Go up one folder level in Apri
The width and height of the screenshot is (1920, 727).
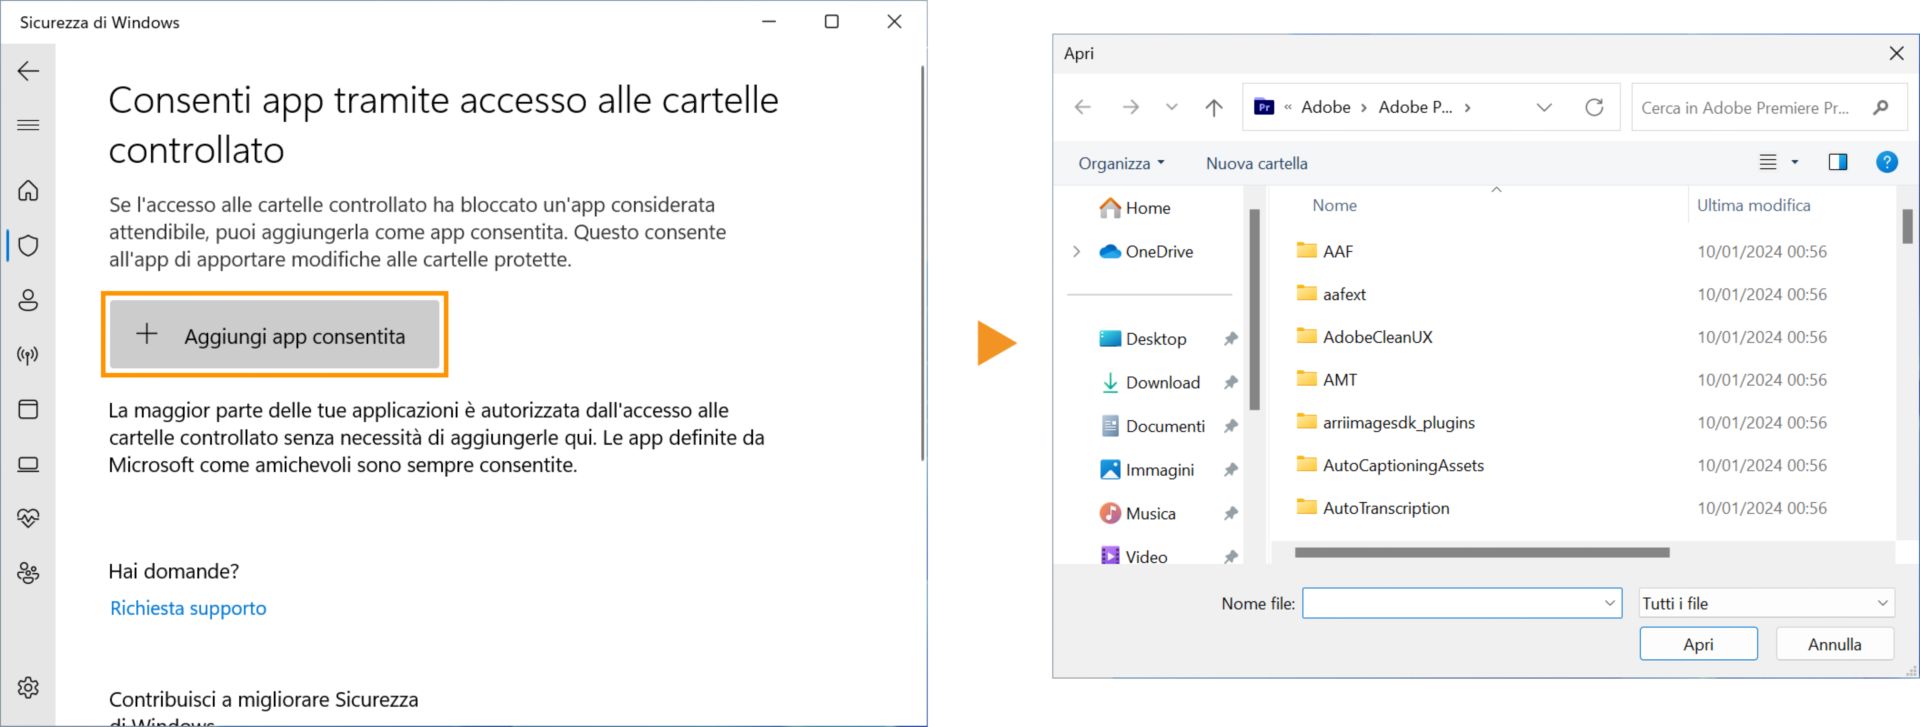pyautogui.click(x=1214, y=107)
